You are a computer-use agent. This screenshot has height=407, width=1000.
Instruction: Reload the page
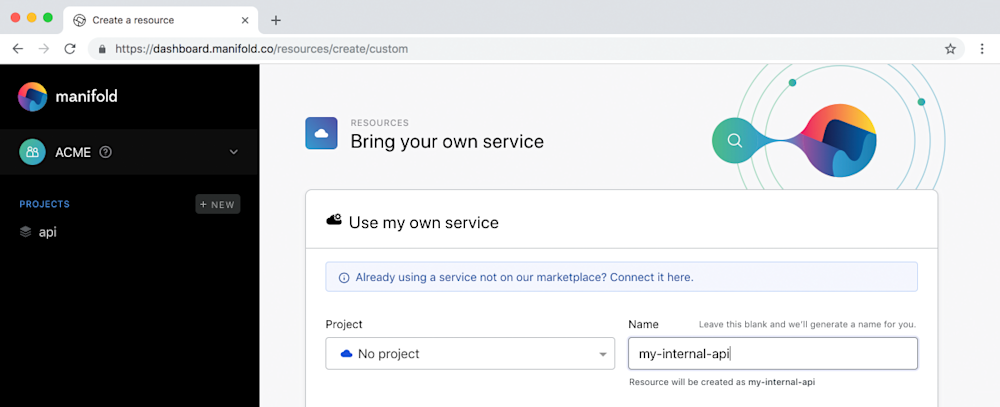70,48
